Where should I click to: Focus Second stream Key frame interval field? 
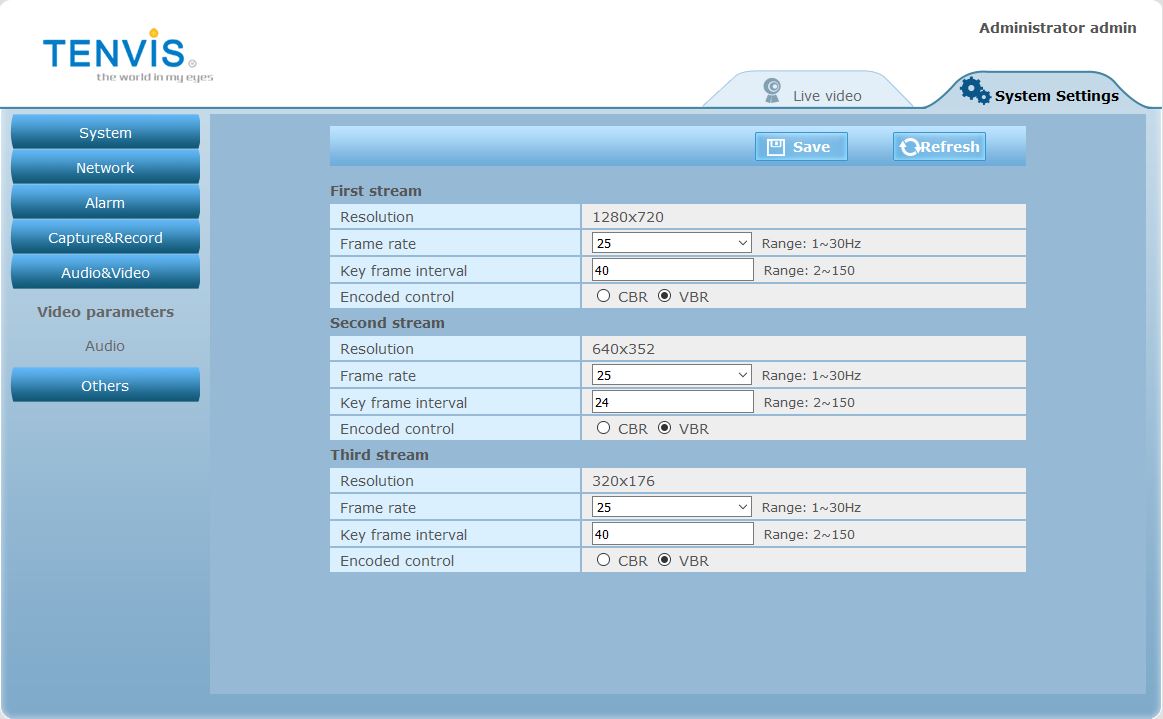tap(672, 402)
